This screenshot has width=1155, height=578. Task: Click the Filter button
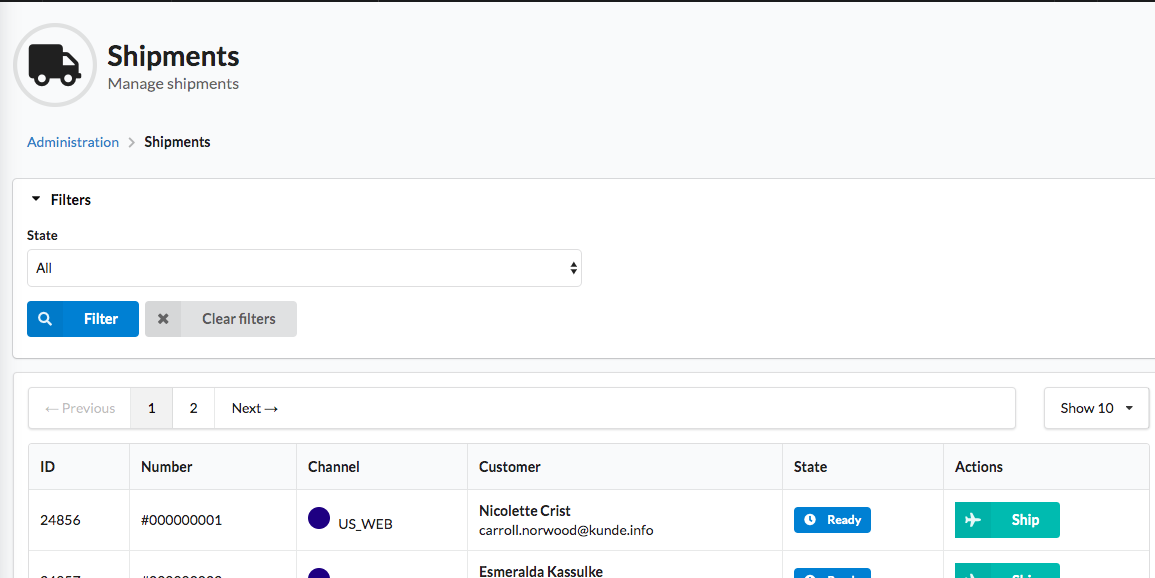coord(82,319)
